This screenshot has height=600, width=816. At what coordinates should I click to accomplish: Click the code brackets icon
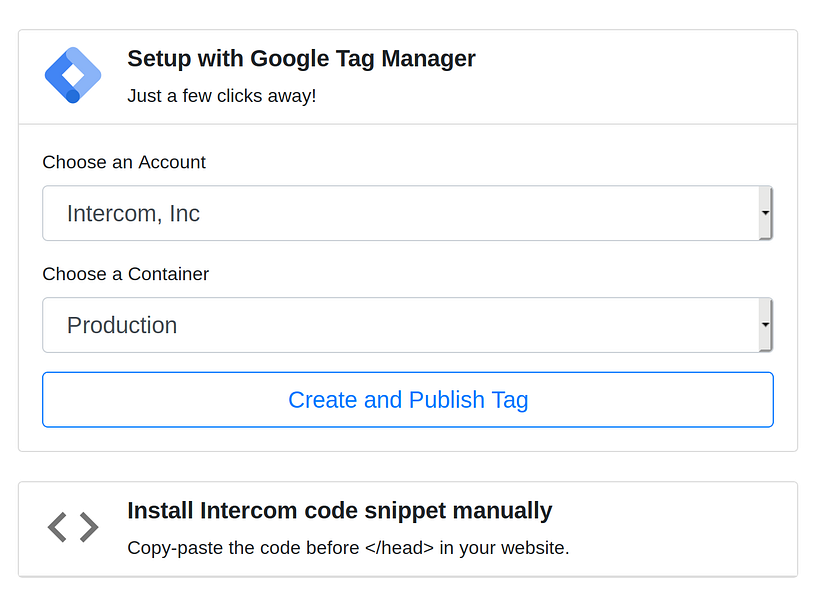click(x=73, y=527)
